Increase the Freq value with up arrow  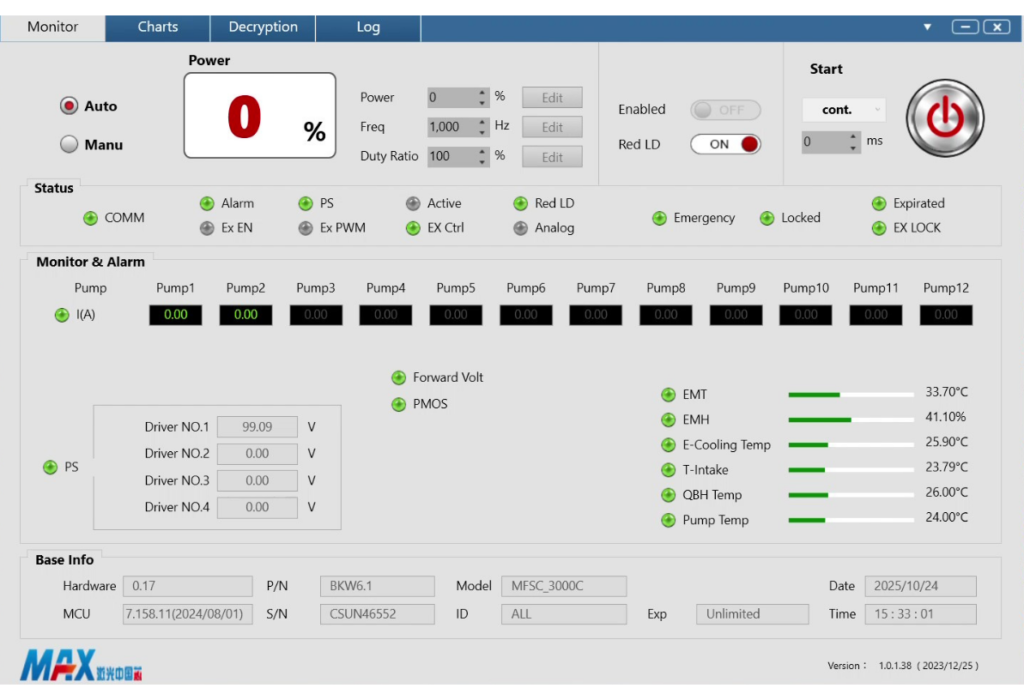(x=482, y=122)
